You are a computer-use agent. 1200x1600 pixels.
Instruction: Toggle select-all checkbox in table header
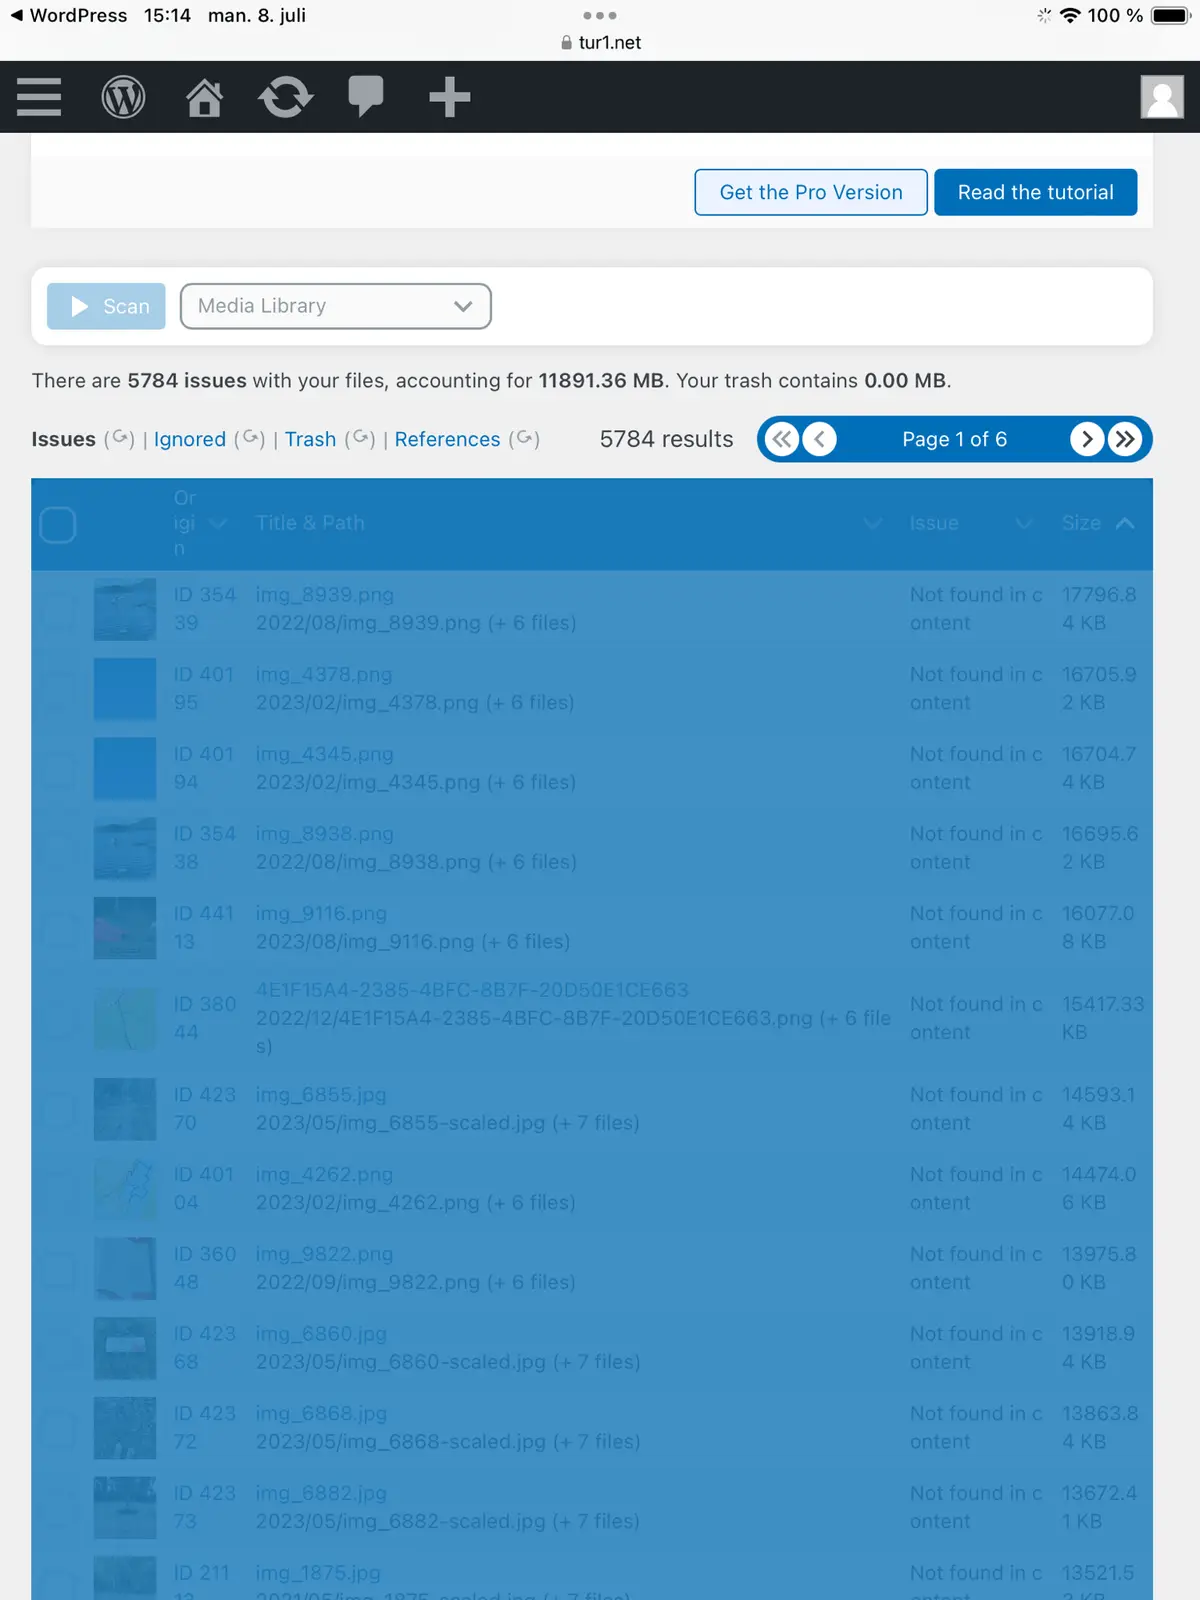point(58,524)
